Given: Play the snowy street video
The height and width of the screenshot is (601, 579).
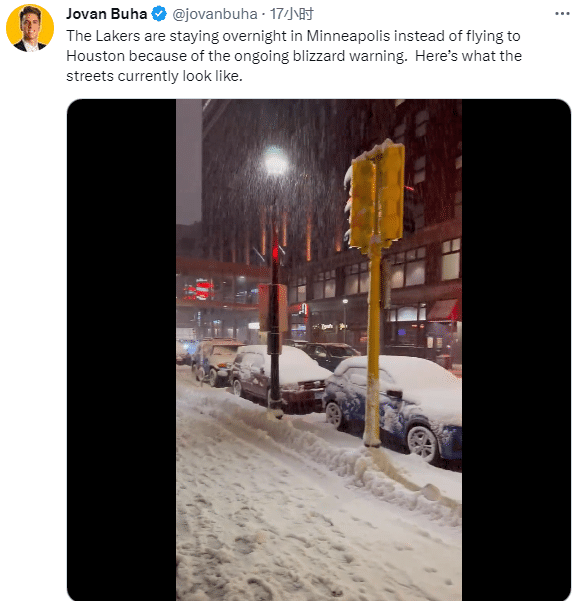Looking at the screenshot, I should click(x=319, y=350).
